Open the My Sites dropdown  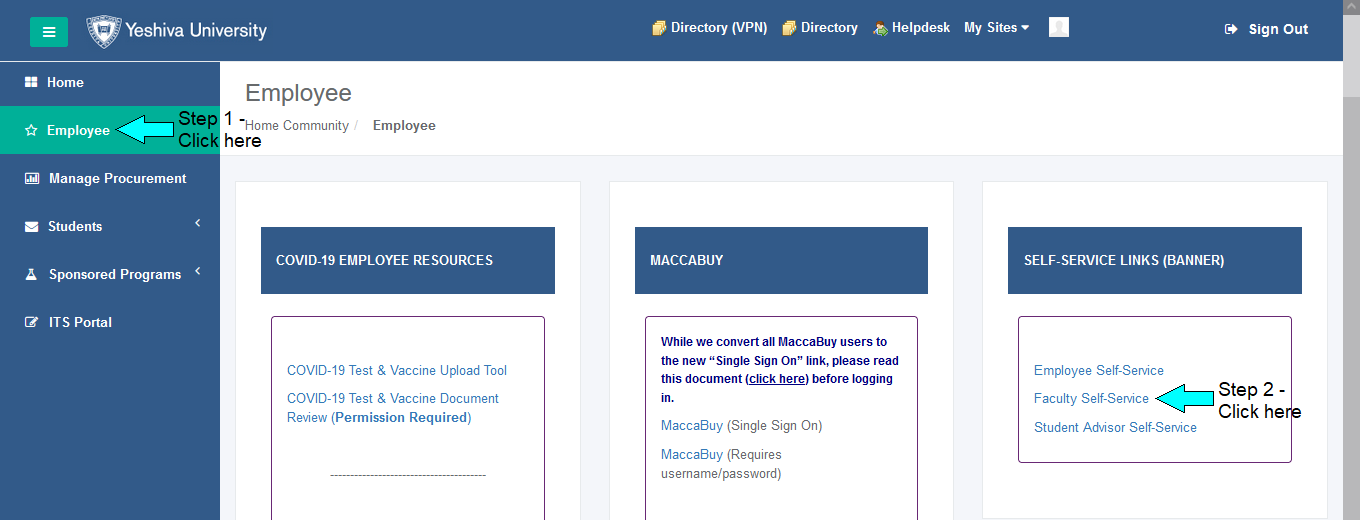[996, 28]
